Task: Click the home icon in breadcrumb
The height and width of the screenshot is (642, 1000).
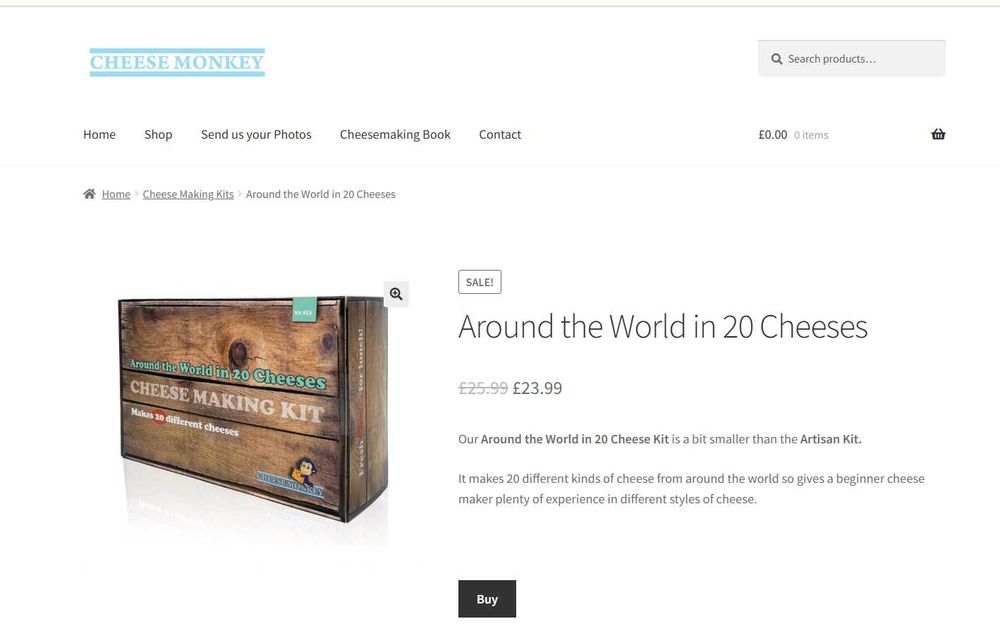Action: (x=89, y=194)
